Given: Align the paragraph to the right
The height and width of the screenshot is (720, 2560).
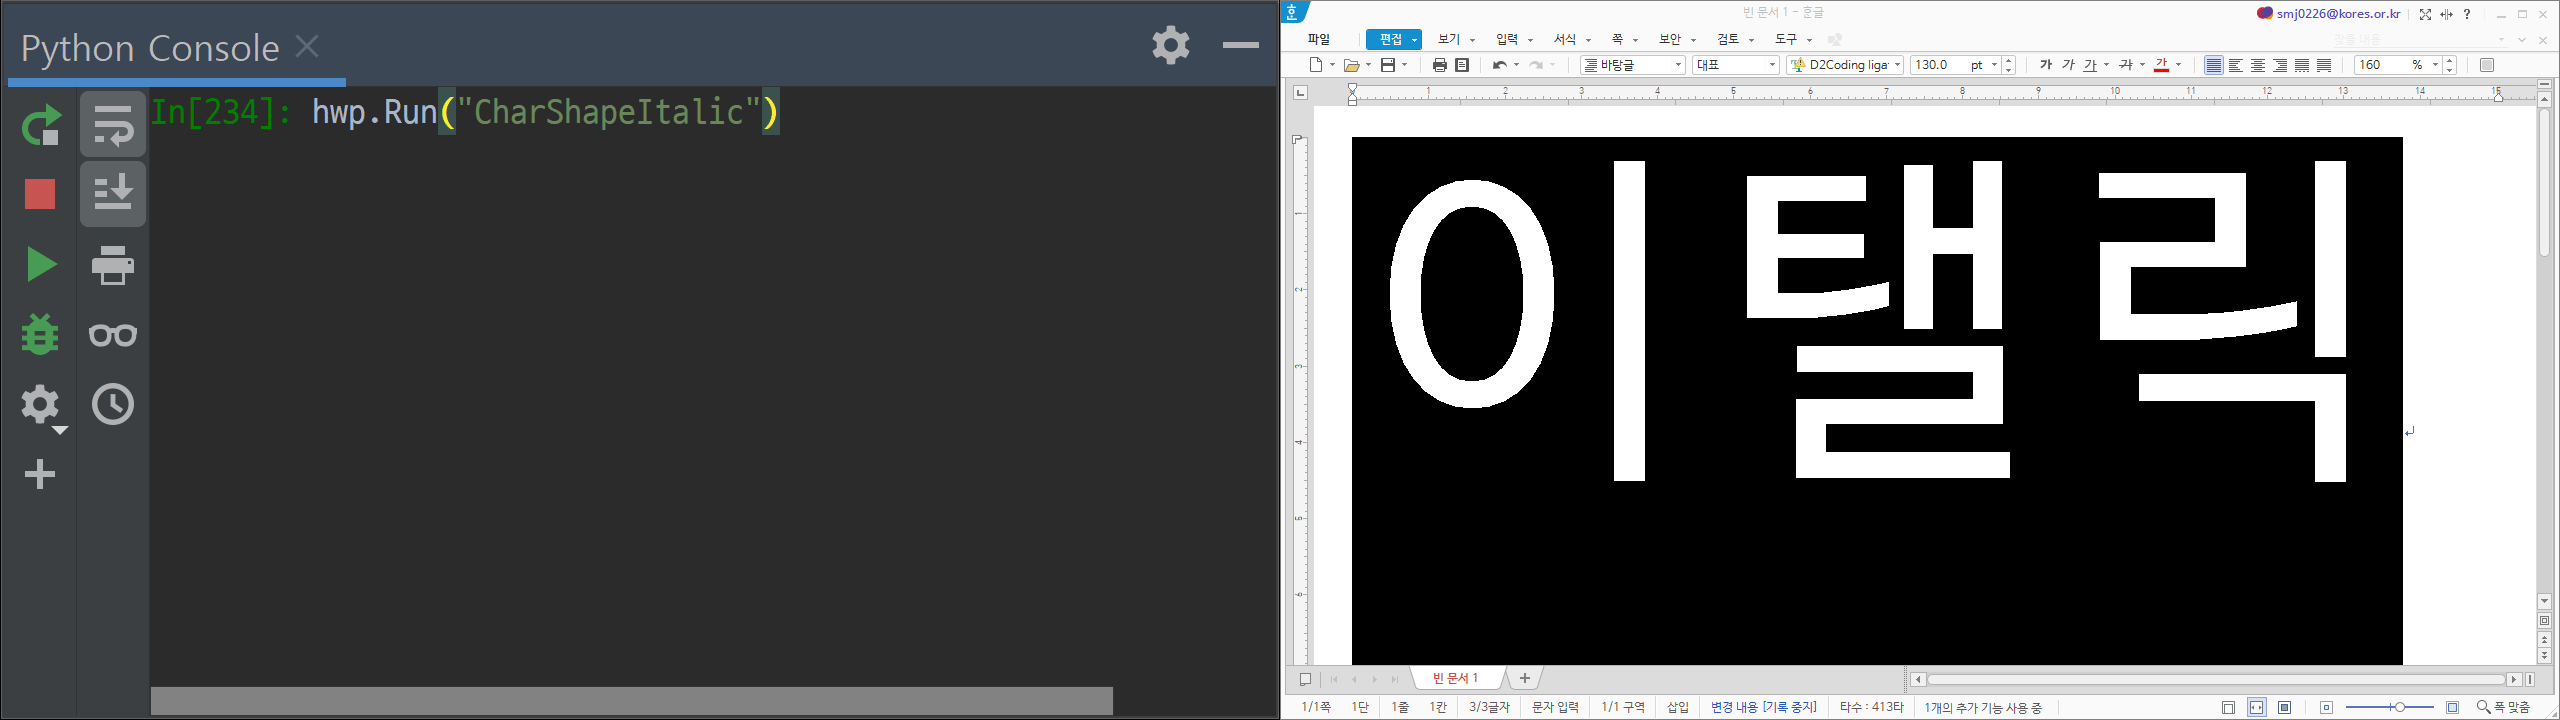Looking at the screenshot, I should [2280, 65].
